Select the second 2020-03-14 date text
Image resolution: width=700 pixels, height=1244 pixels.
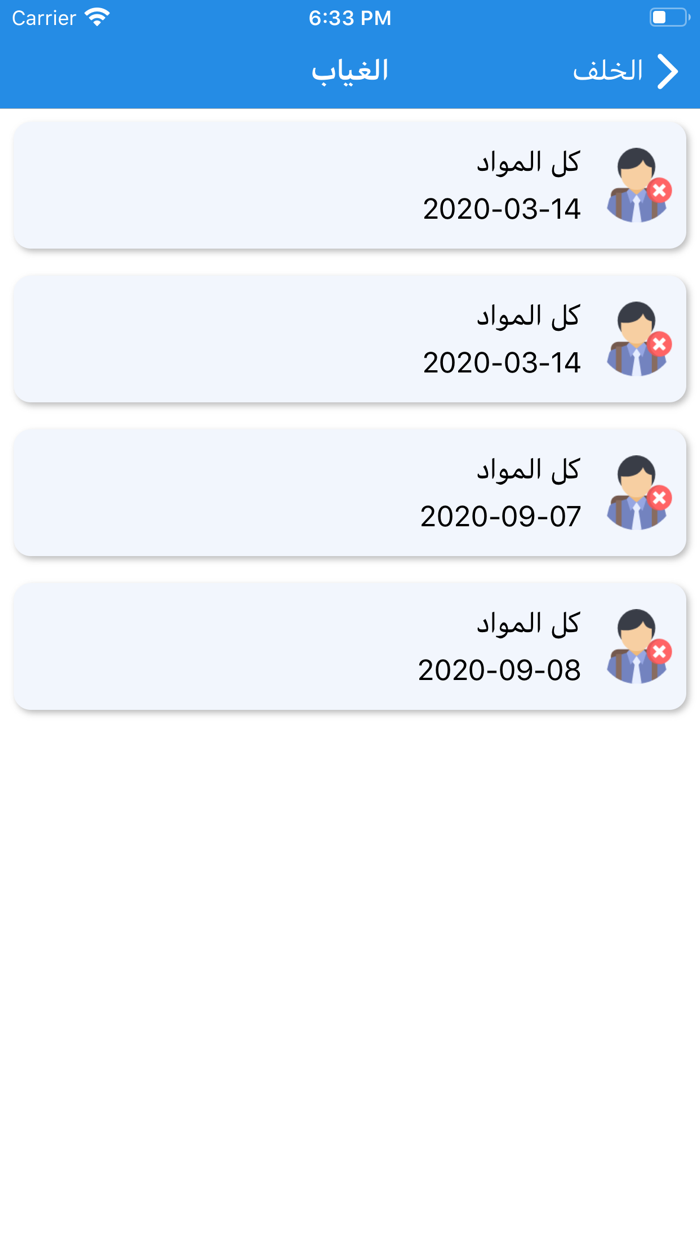click(501, 363)
